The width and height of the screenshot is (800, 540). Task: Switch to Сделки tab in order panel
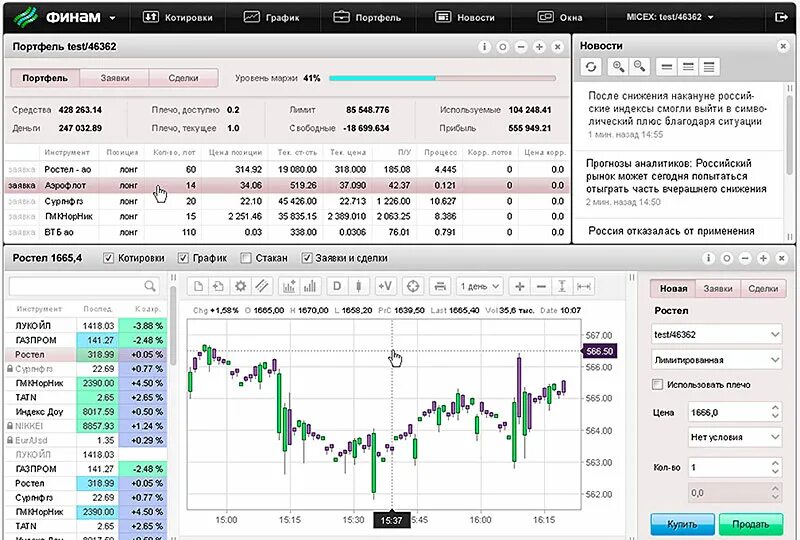[x=763, y=288]
